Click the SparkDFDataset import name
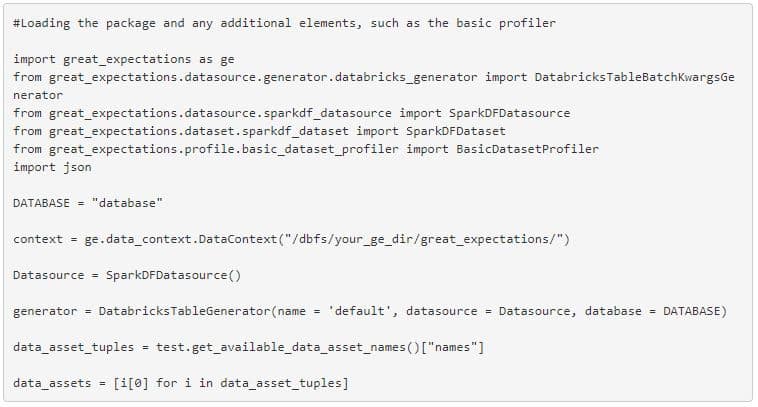Screen dimensions: 758x407 point(455,131)
